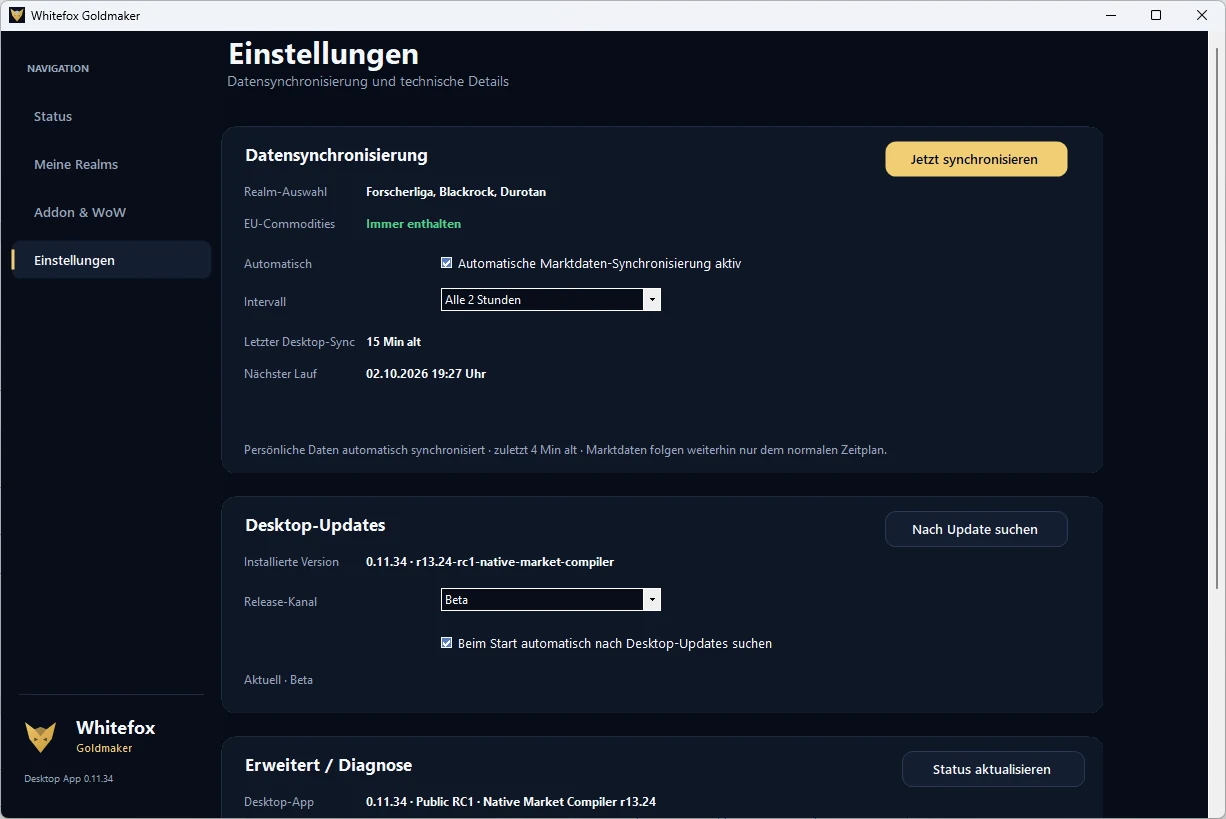The width and height of the screenshot is (1226, 819).
Task: Click realm list Forscherliga, Blackrock, Durotan
Action: [456, 192]
